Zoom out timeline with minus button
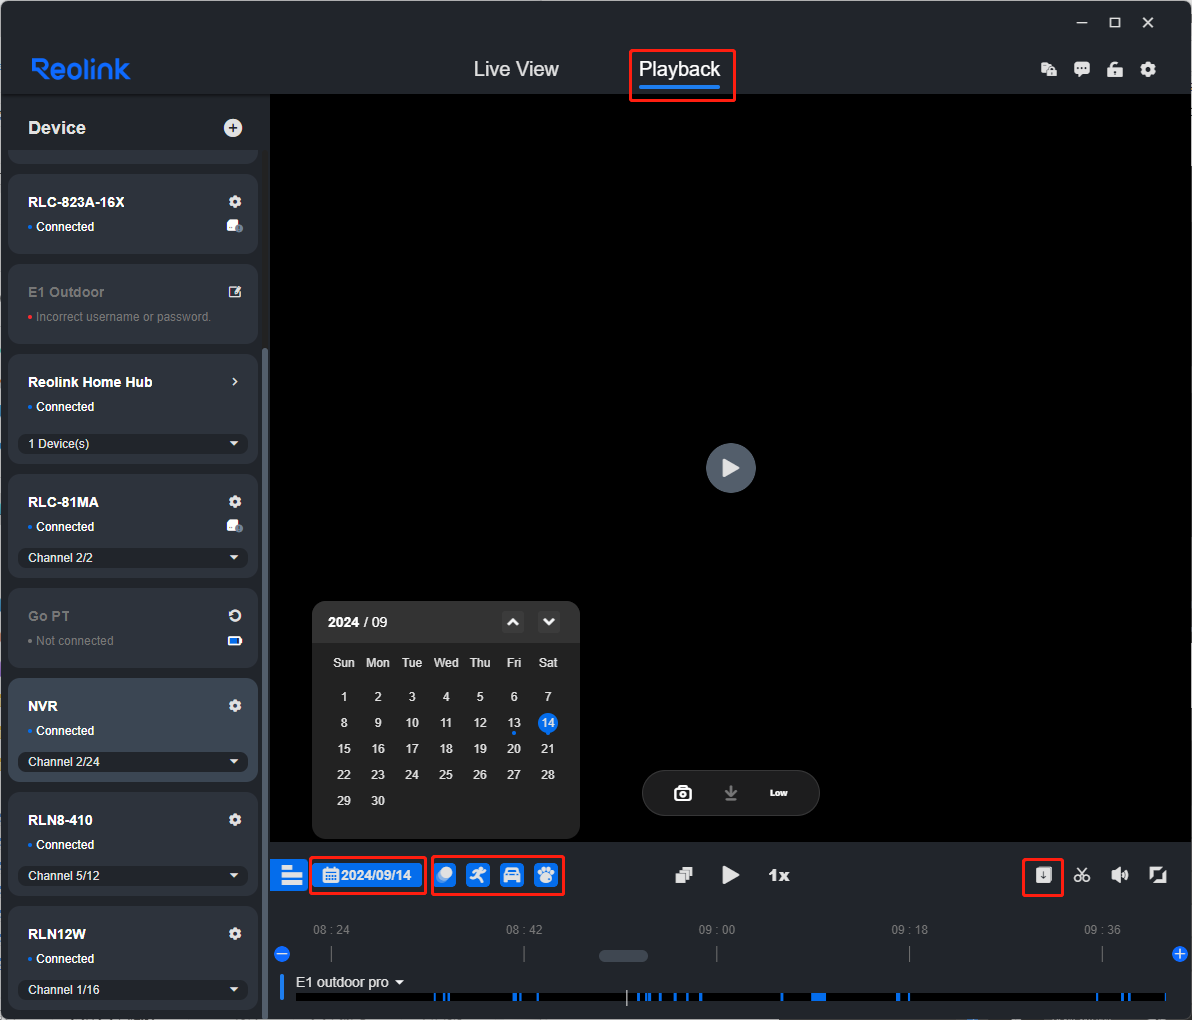 [282, 954]
